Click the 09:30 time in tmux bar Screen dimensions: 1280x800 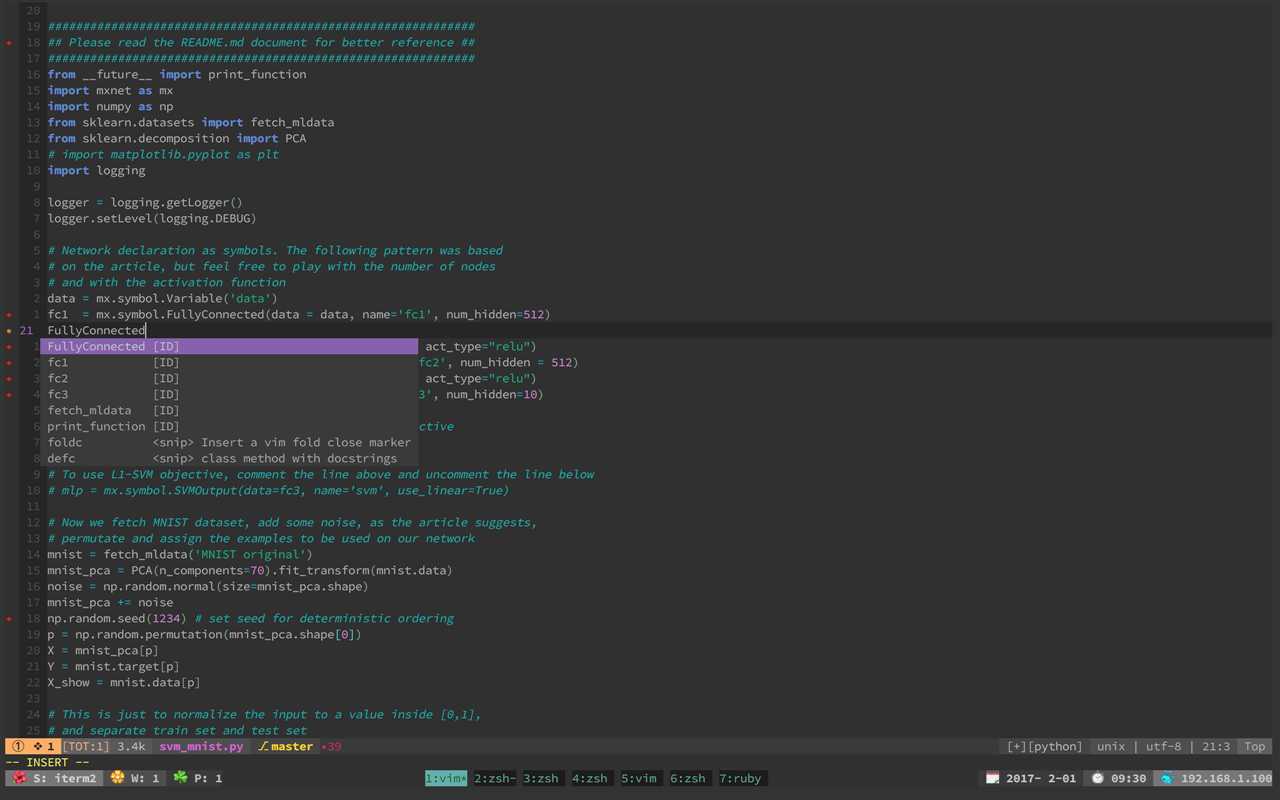click(x=1128, y=778)
